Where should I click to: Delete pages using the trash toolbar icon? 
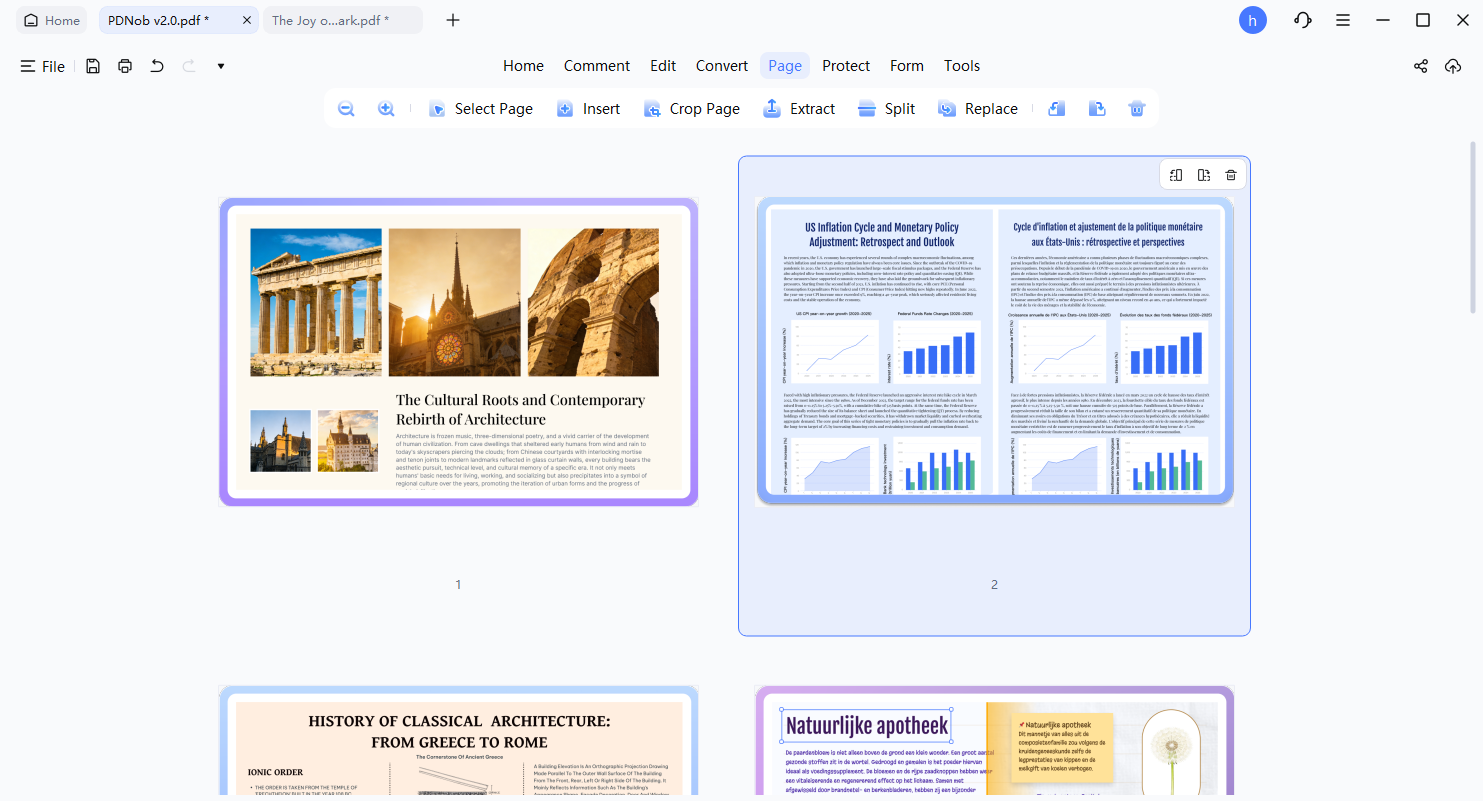click(x=1136, y=108)
